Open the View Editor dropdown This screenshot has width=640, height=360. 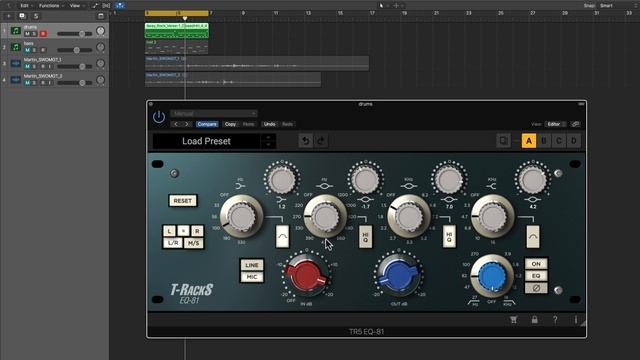[556, 124]
